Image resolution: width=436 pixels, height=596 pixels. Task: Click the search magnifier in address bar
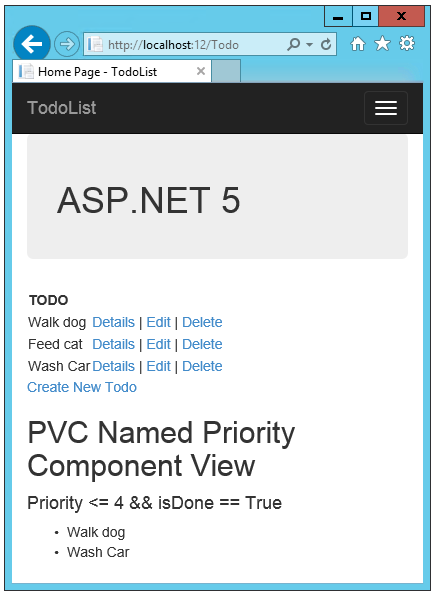tap(293, 44)
